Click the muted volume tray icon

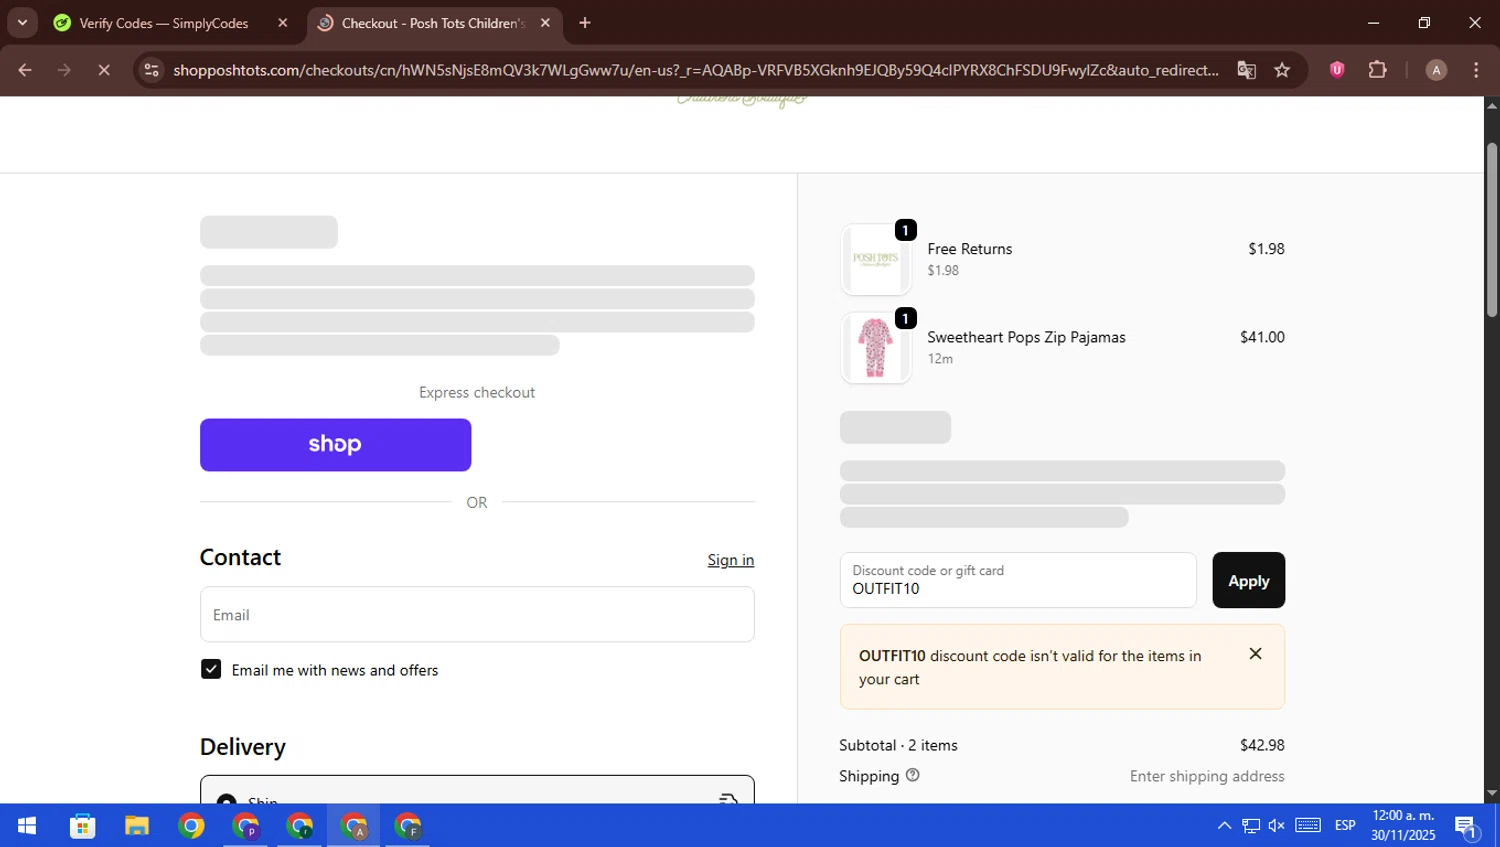pyautogui.click(x=1277, y=825)
